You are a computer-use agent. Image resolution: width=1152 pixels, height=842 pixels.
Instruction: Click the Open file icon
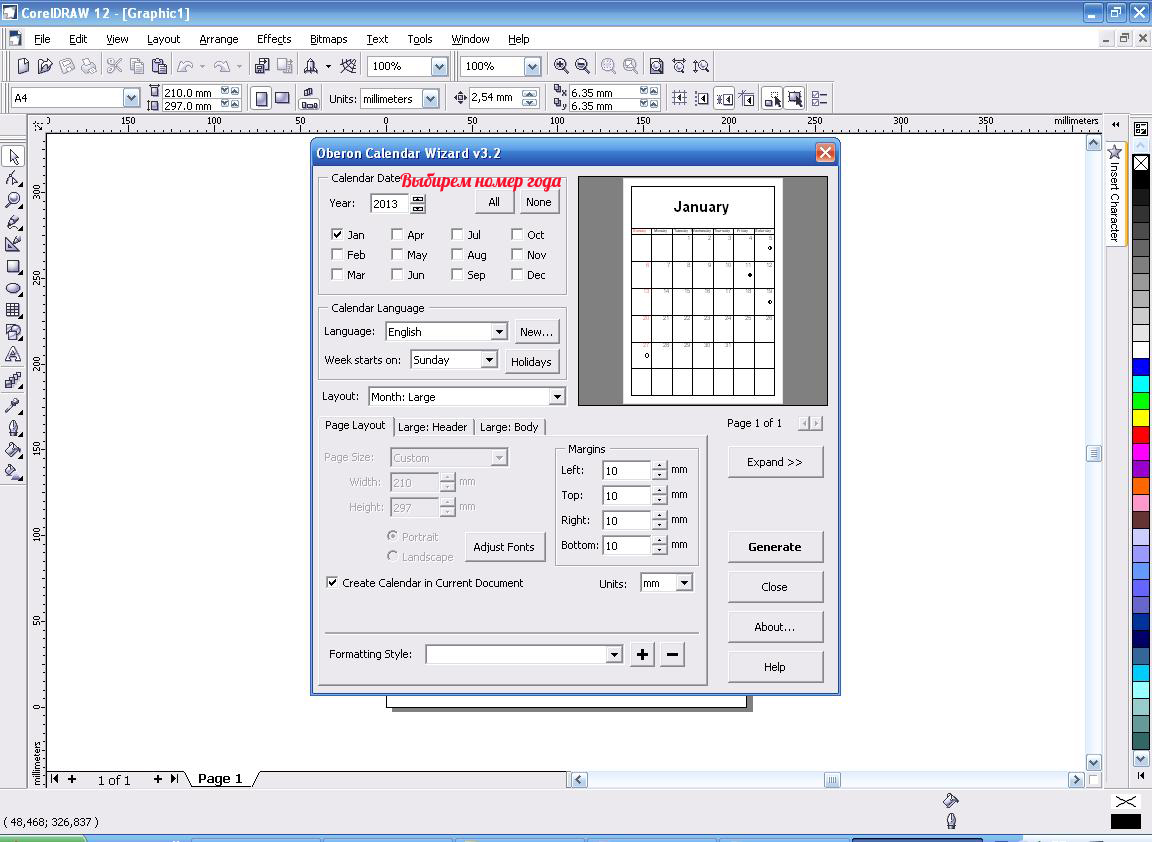(x=45, y=66)
